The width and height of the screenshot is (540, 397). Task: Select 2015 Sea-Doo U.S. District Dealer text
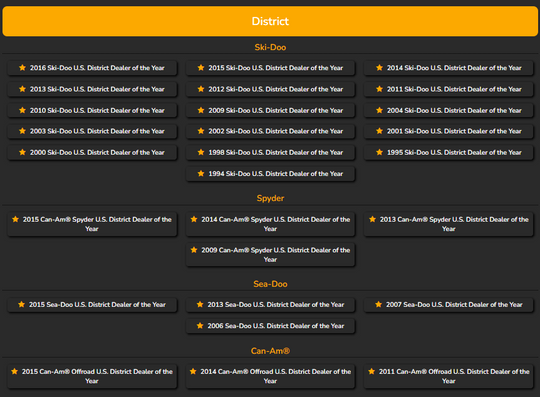point(97,305)
